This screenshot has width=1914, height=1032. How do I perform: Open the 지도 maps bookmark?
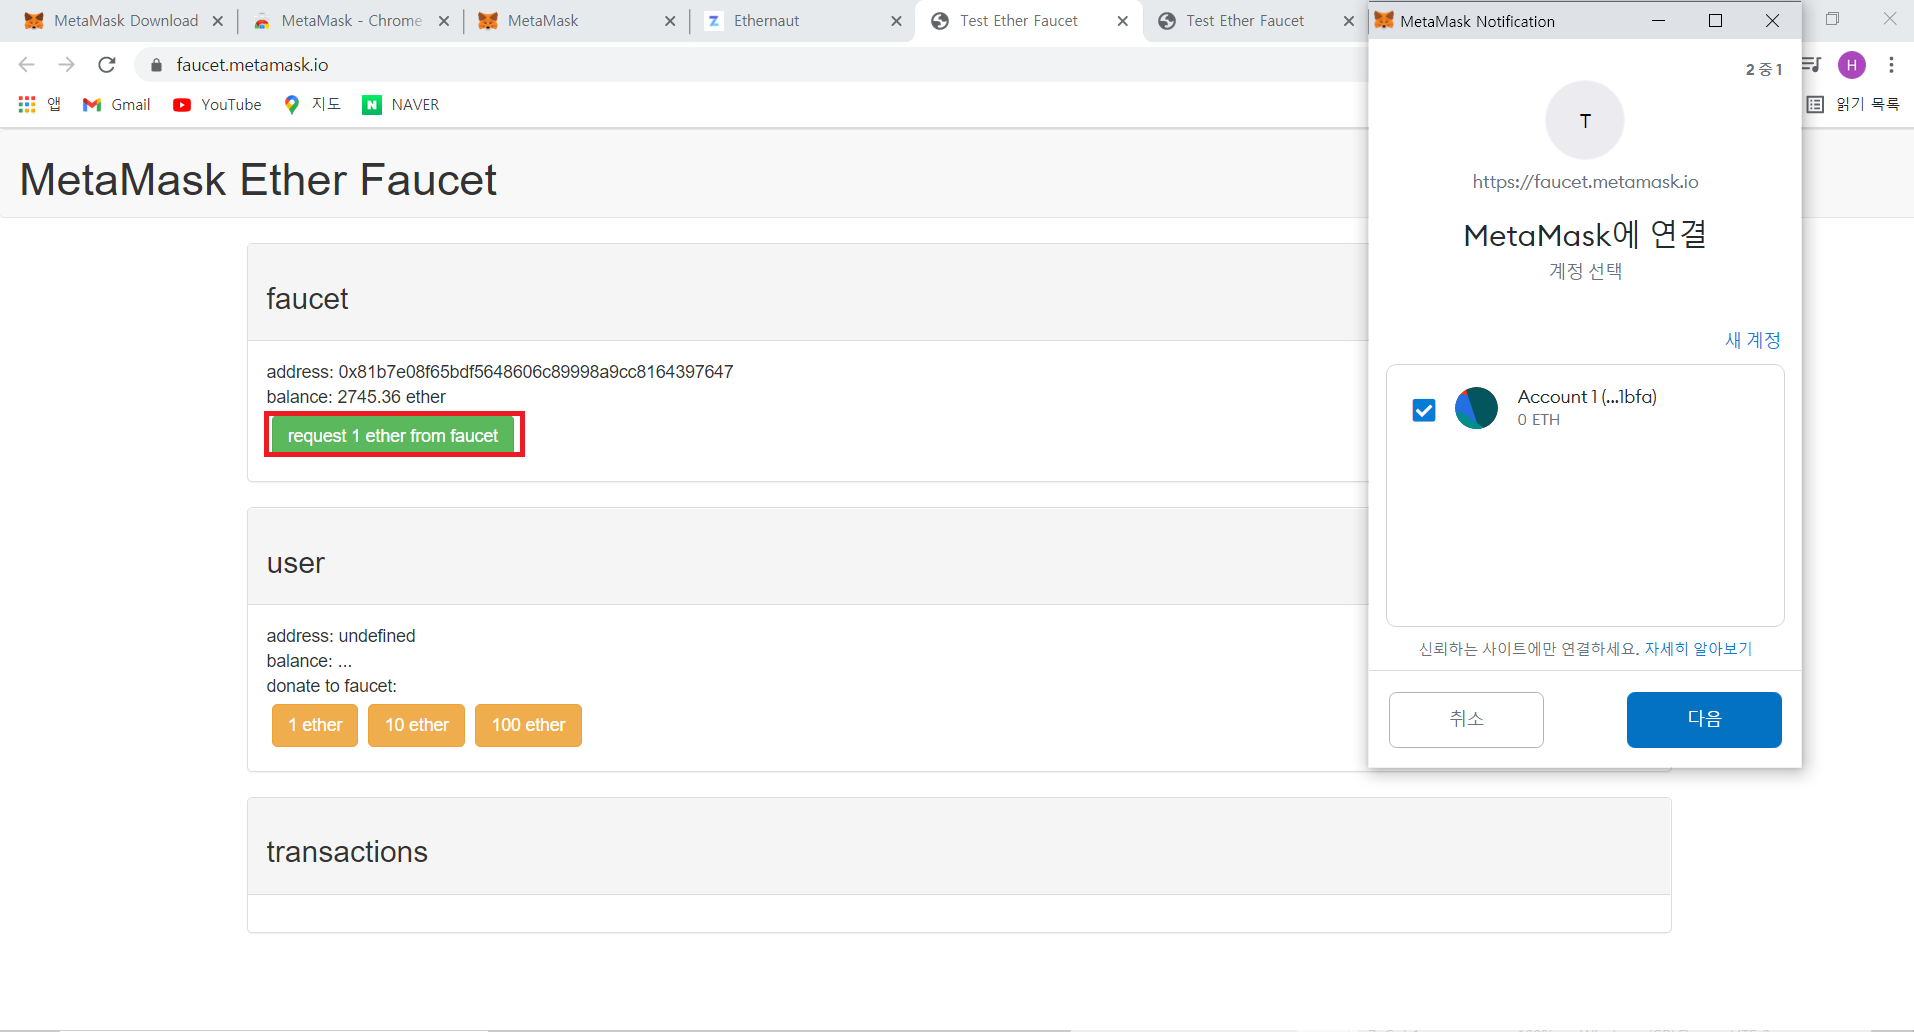[x=312, y=104]
